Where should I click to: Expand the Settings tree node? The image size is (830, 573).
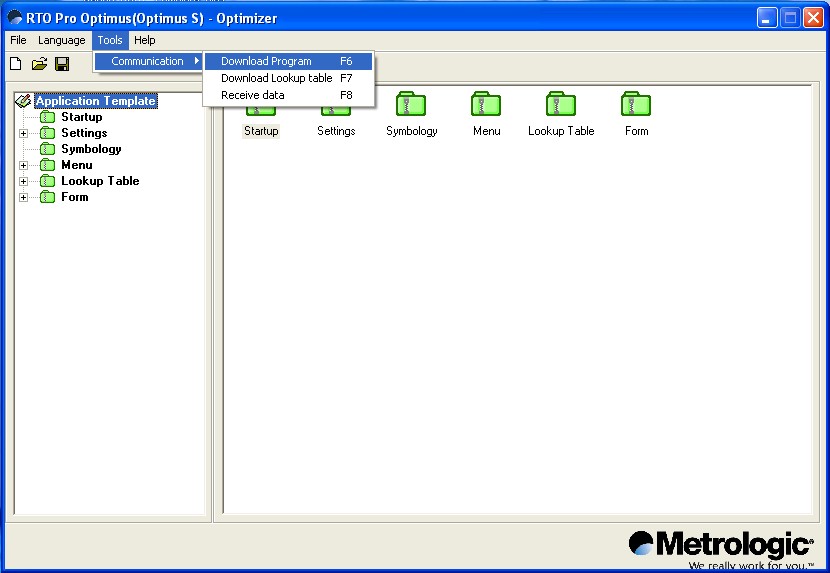(x=24, y=133)
